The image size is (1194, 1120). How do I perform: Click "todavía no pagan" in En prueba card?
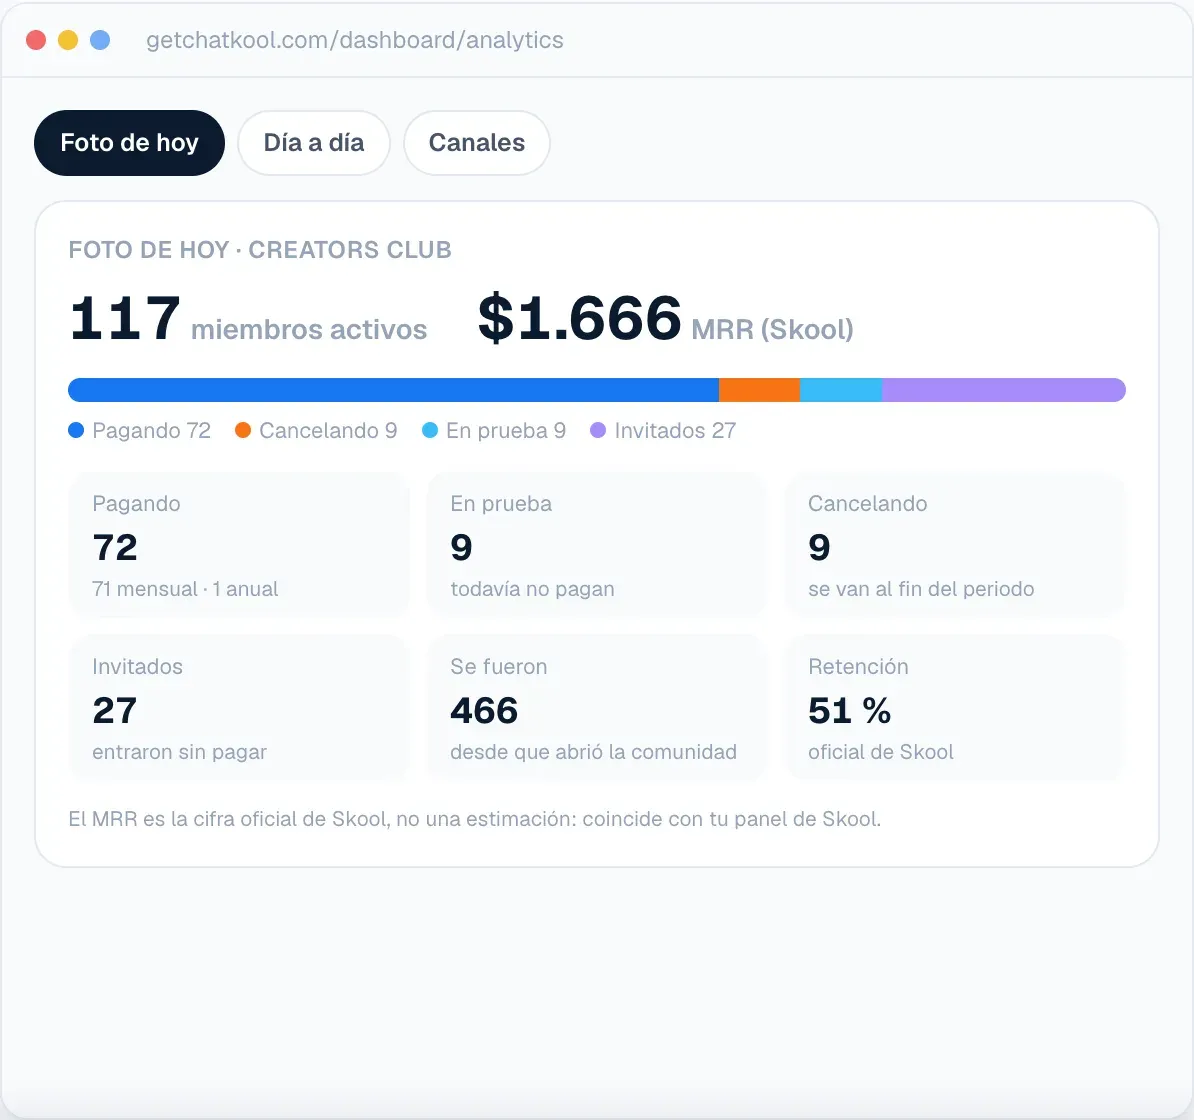(x=532, y=589)
